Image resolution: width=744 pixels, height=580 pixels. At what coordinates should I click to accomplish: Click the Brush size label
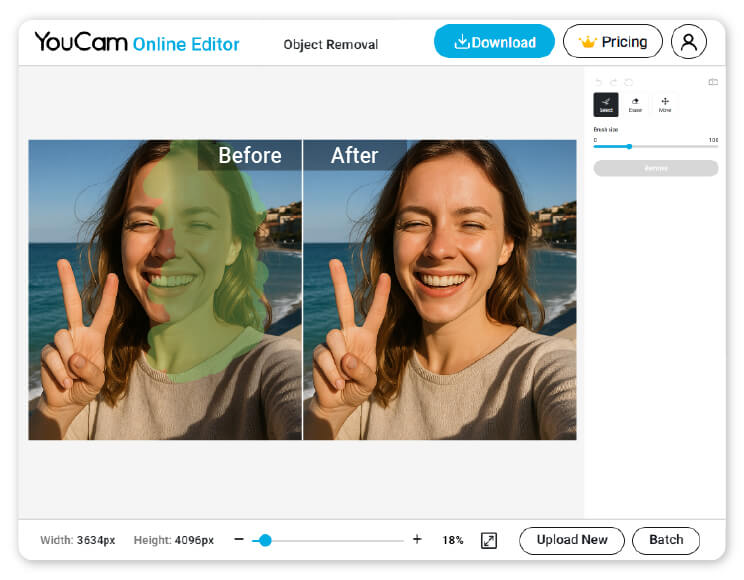point(605,129)
